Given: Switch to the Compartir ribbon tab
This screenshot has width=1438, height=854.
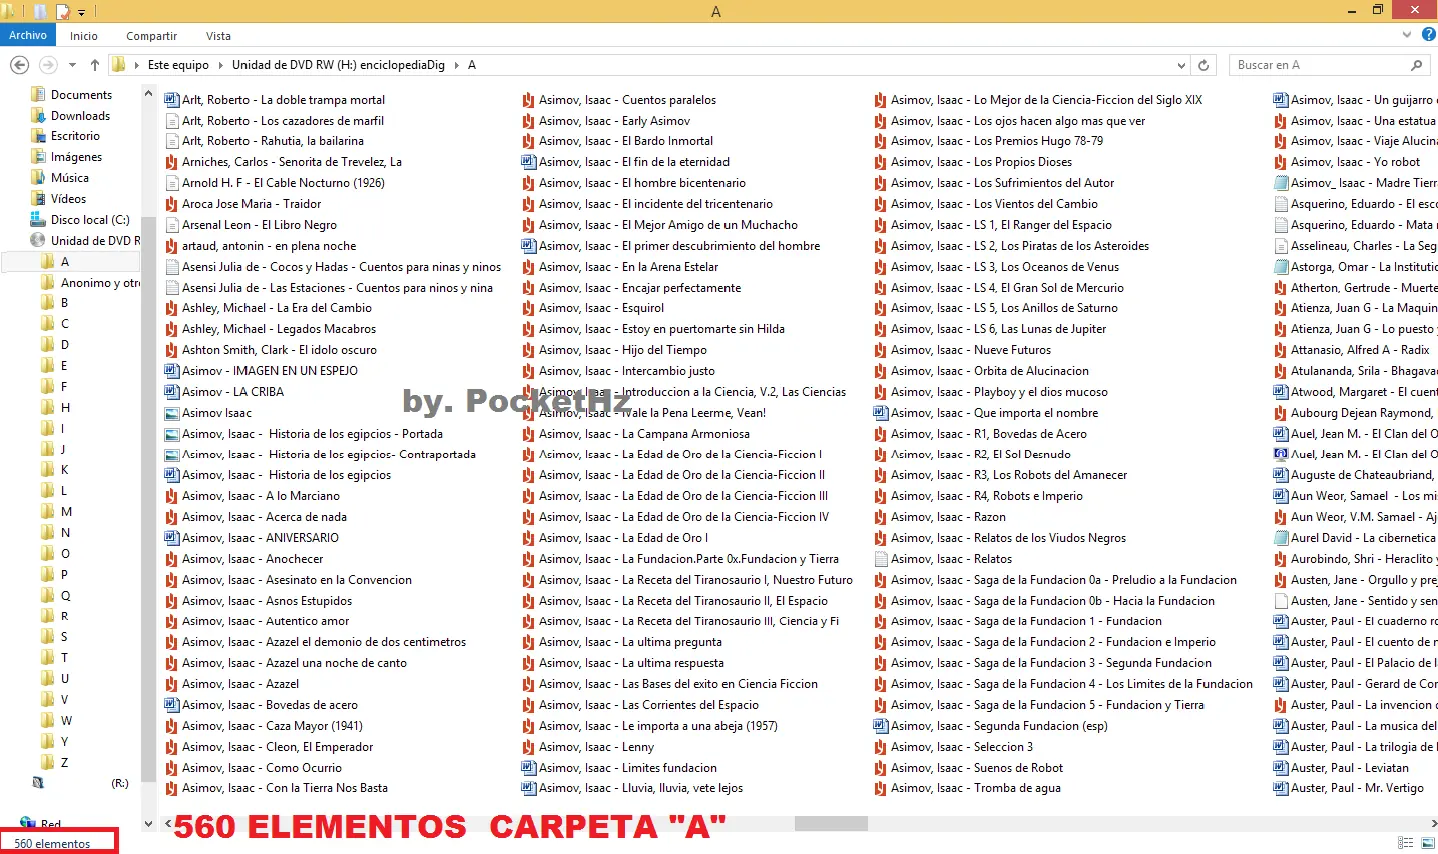Looking at the screenshot, I should pos(151,36).
